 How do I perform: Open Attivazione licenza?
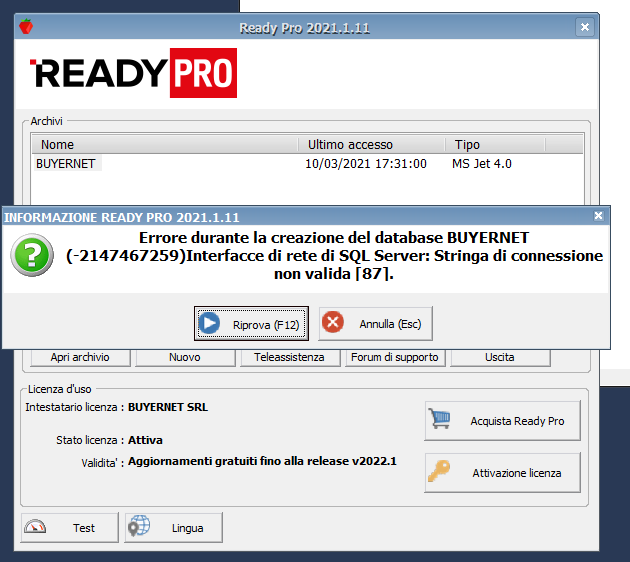tap(503, 473)
